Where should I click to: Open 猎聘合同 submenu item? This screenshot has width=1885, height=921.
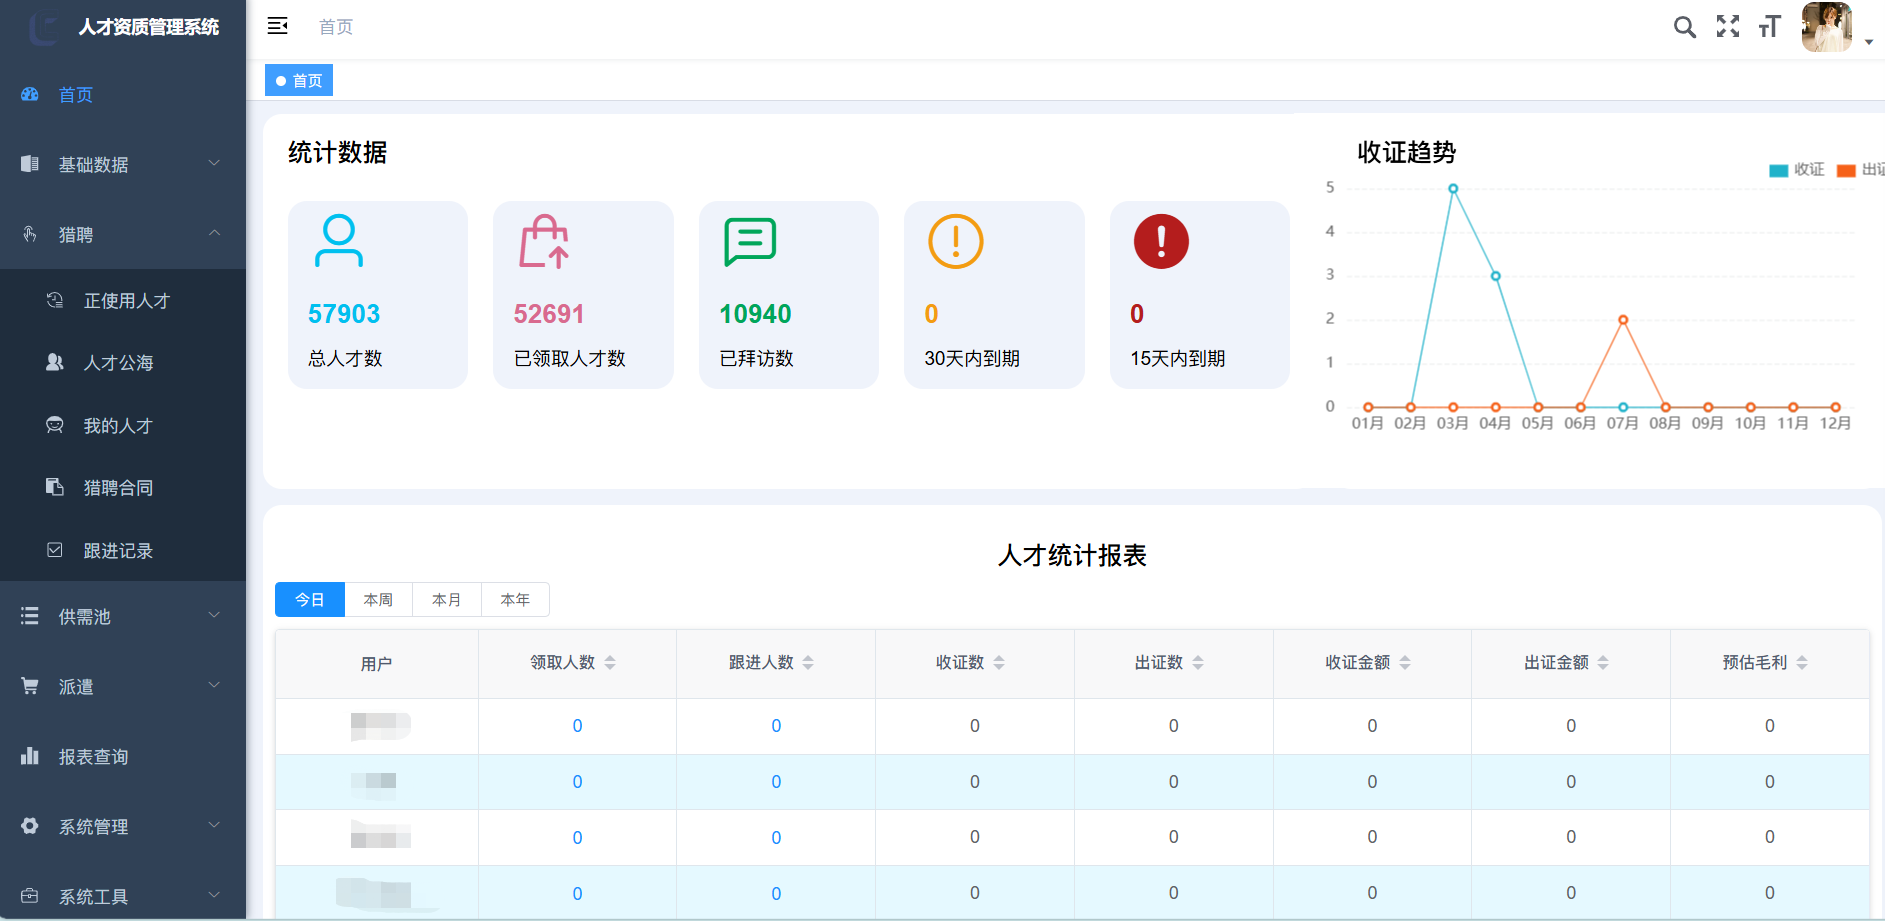pyautogui.click(x=123, y=487)
